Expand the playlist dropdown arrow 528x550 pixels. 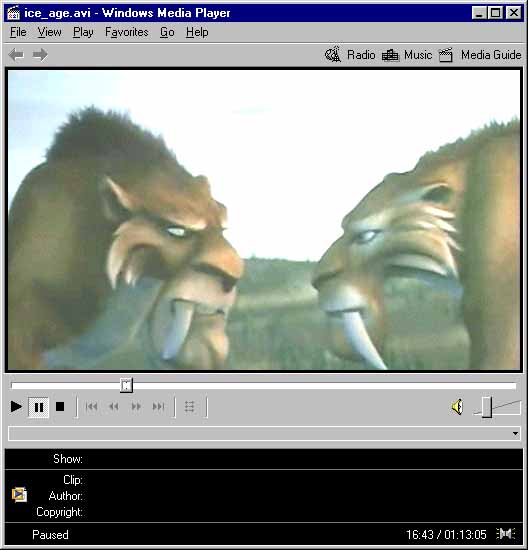tap(515, 434)
